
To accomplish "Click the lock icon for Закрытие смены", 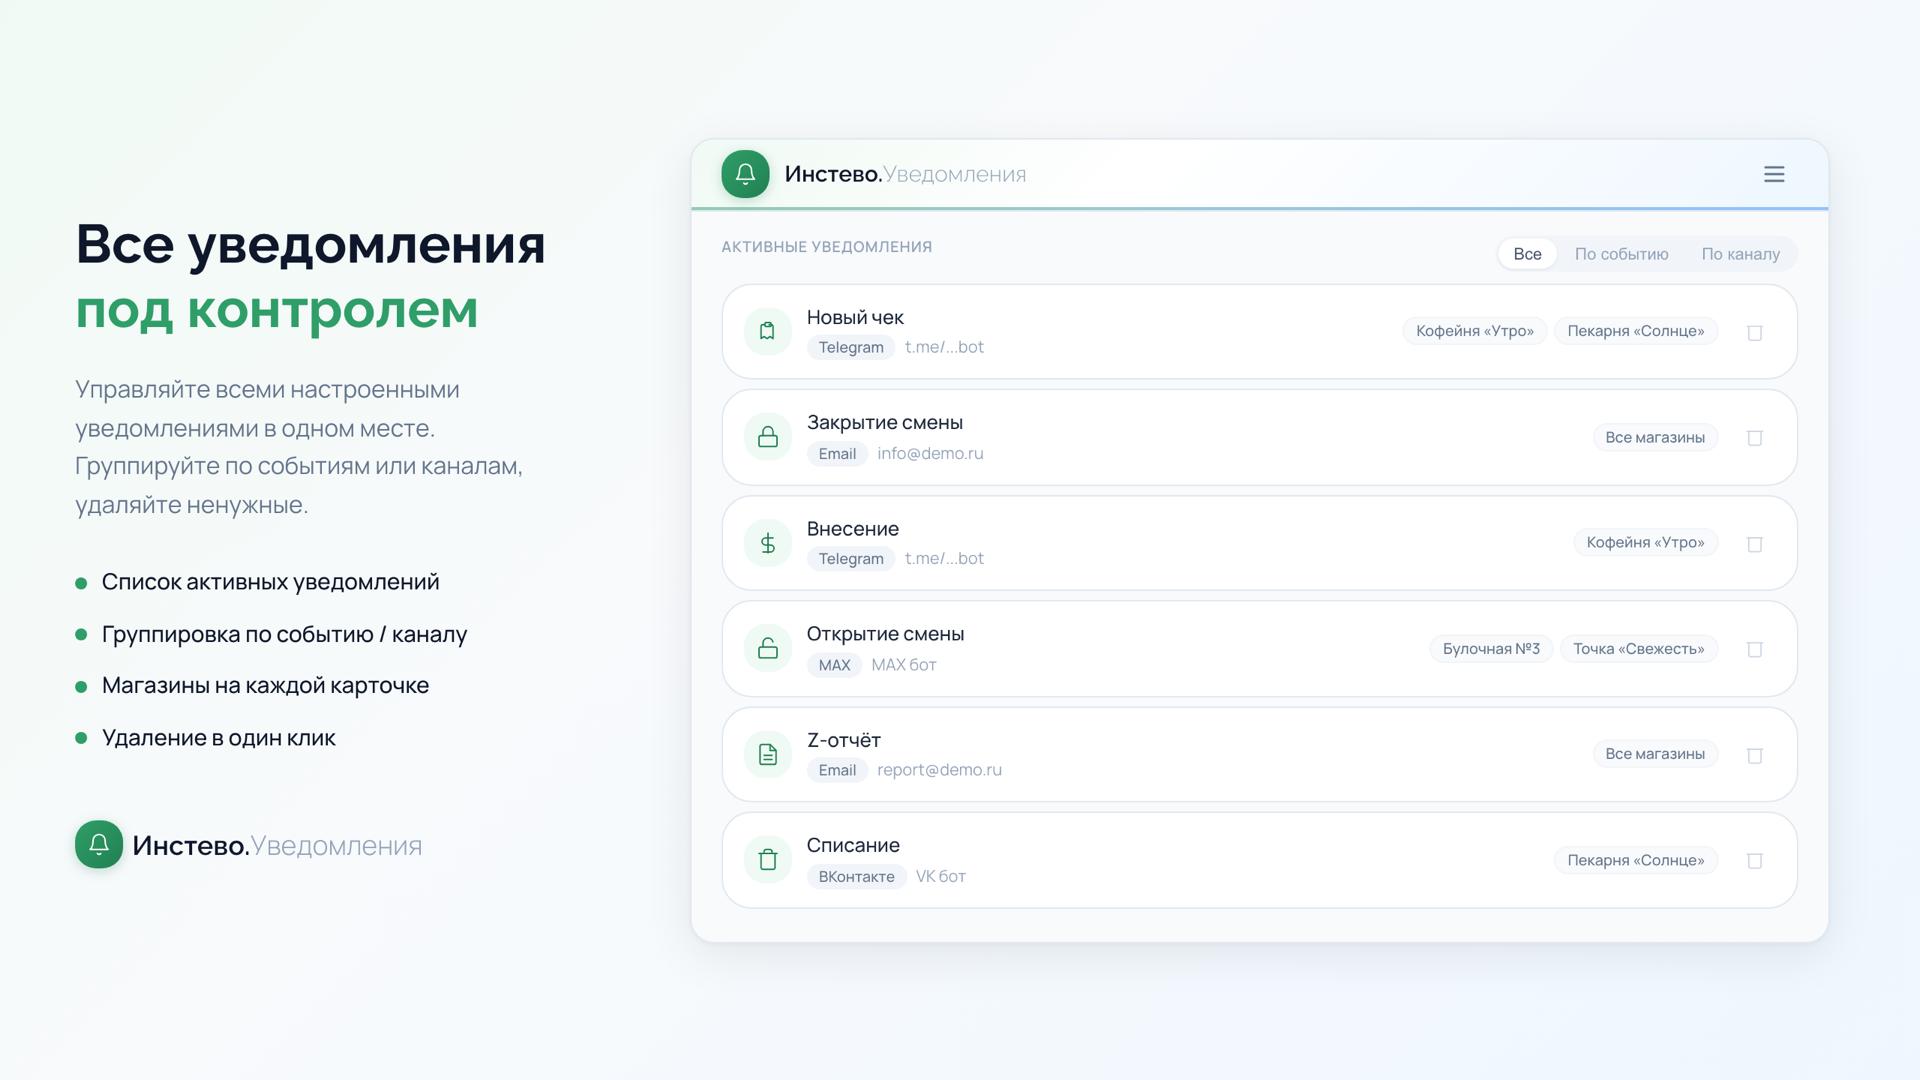I will [767, 437].
